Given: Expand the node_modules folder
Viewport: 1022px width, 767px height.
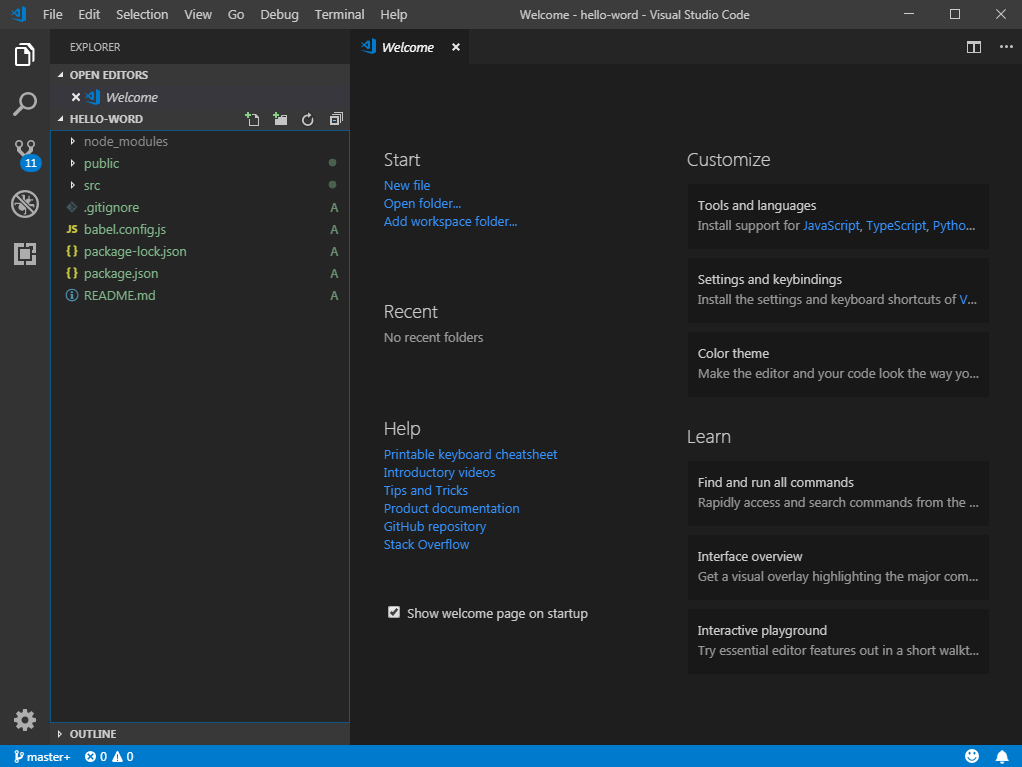Looking at the screenshot, I should 125,141.
